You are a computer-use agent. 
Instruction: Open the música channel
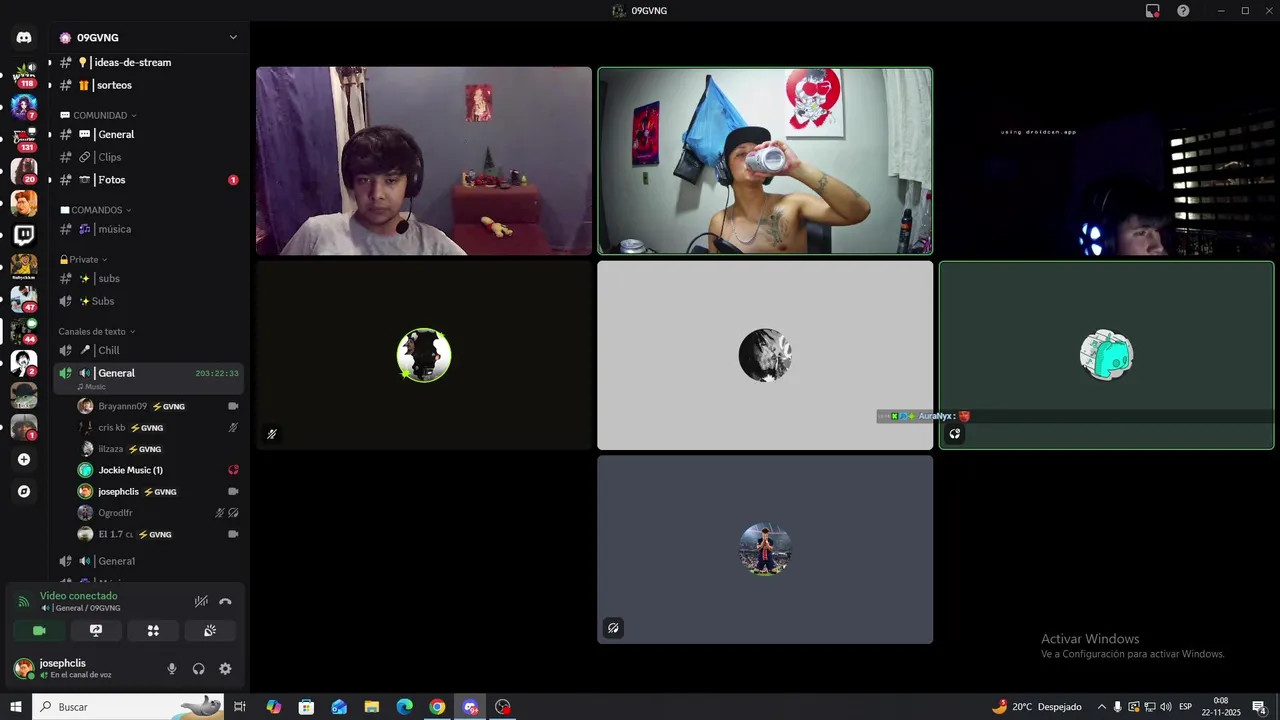[148, 229]
